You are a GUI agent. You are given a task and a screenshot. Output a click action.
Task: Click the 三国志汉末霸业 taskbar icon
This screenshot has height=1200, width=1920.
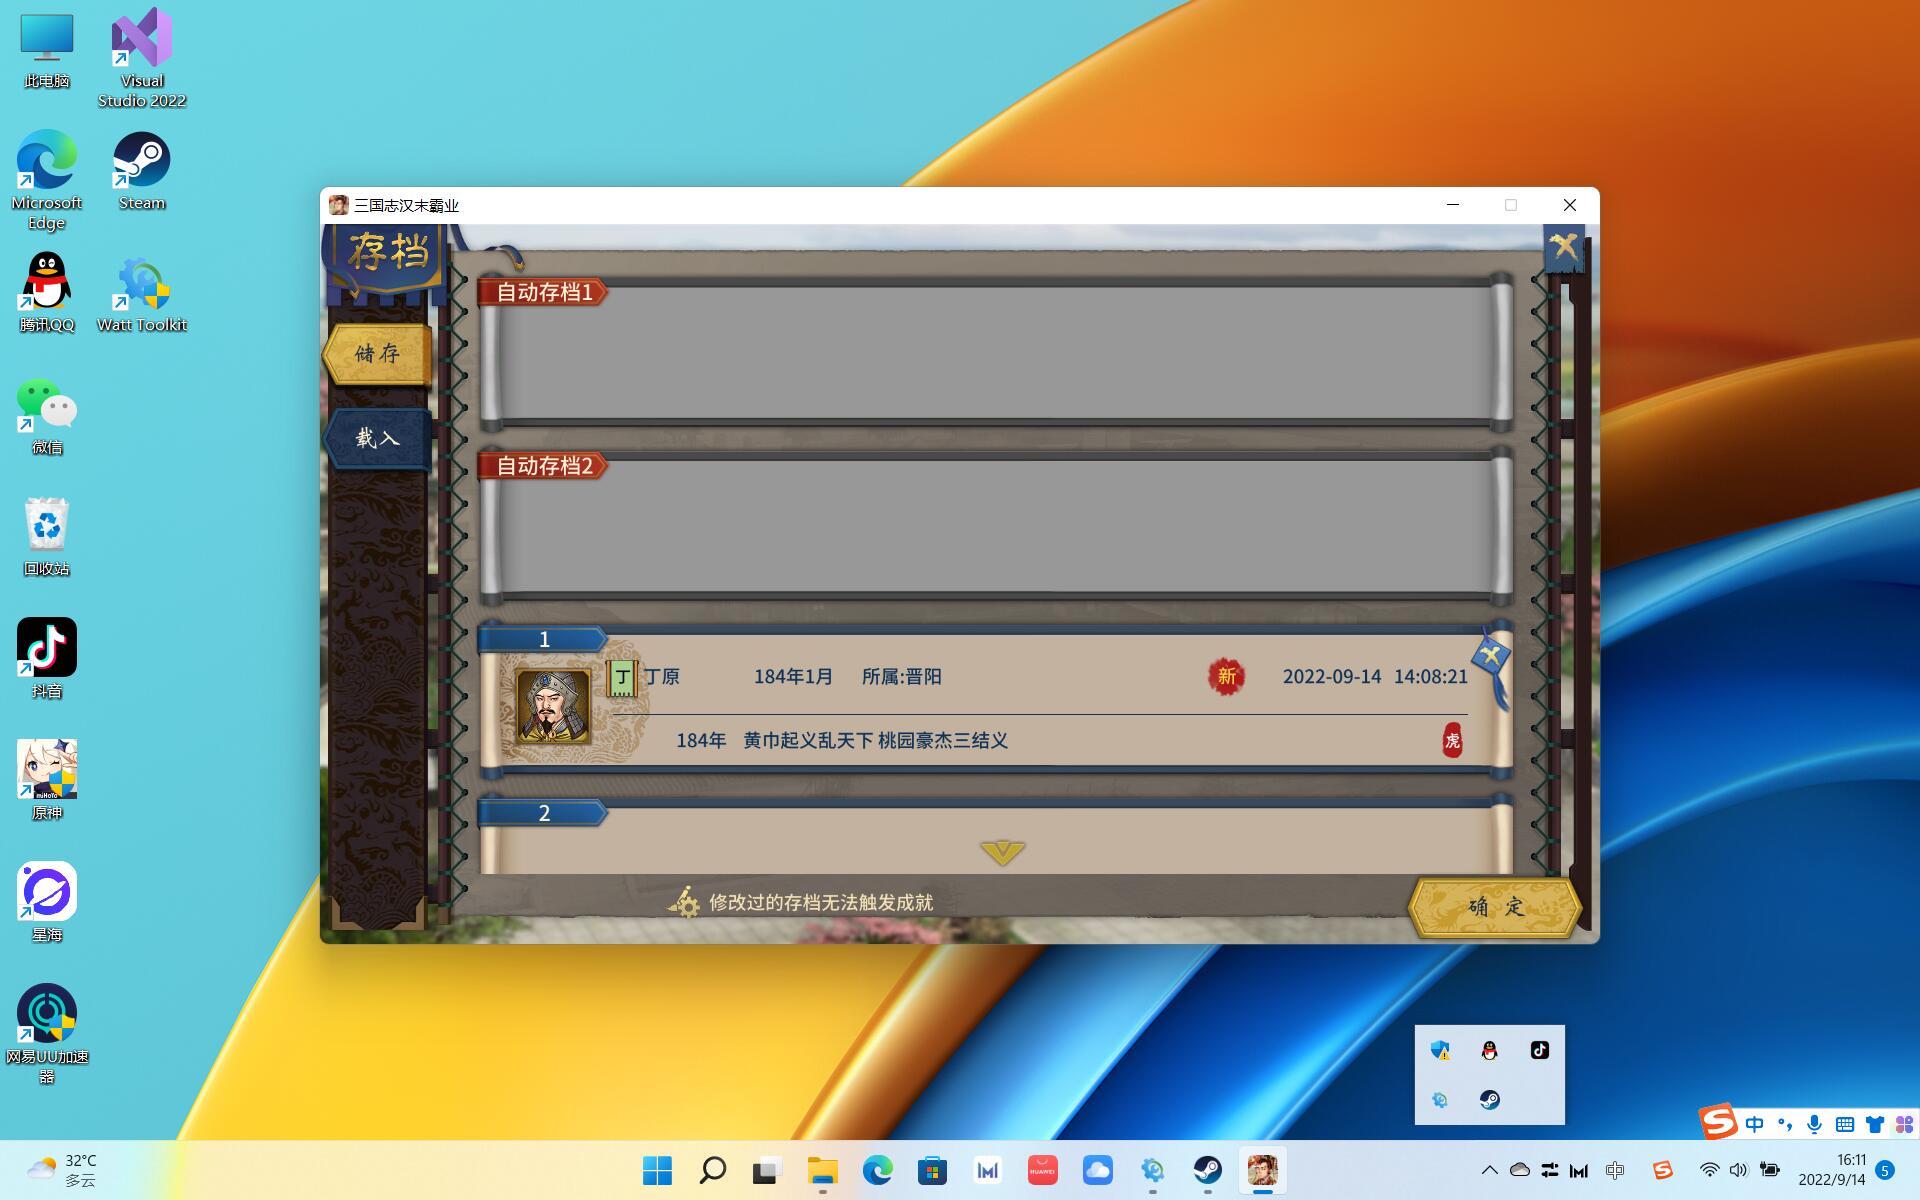click(x=1262, y=1170)
